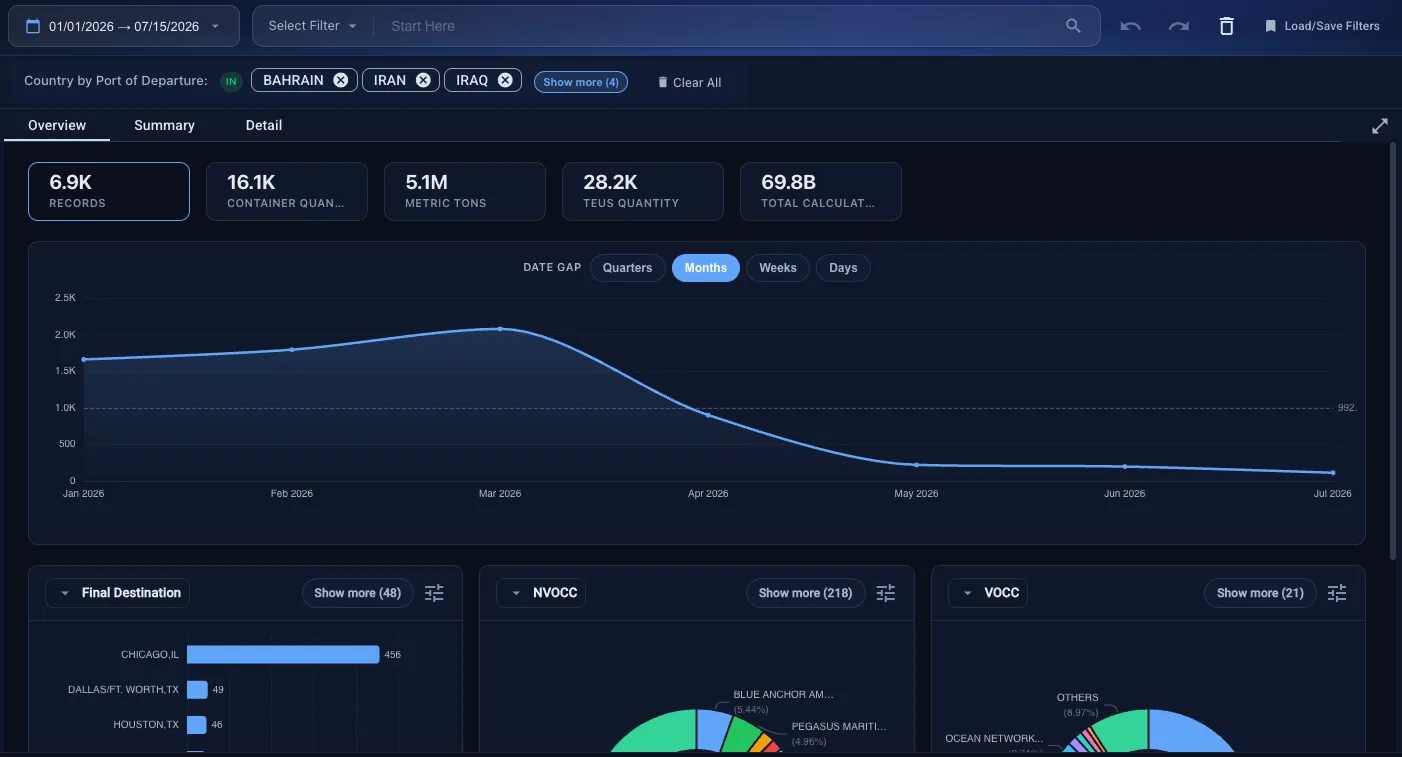Click the Chicago, IL bar
The image size is (1402, 757).
pyautogui.click(x=283, y=654)
